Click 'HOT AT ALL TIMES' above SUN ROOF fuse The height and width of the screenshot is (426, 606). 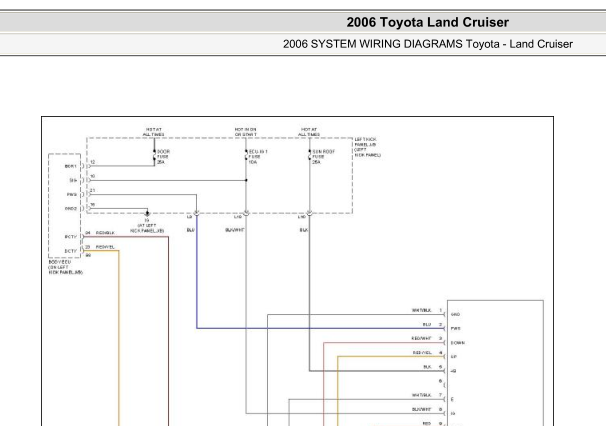309,132
